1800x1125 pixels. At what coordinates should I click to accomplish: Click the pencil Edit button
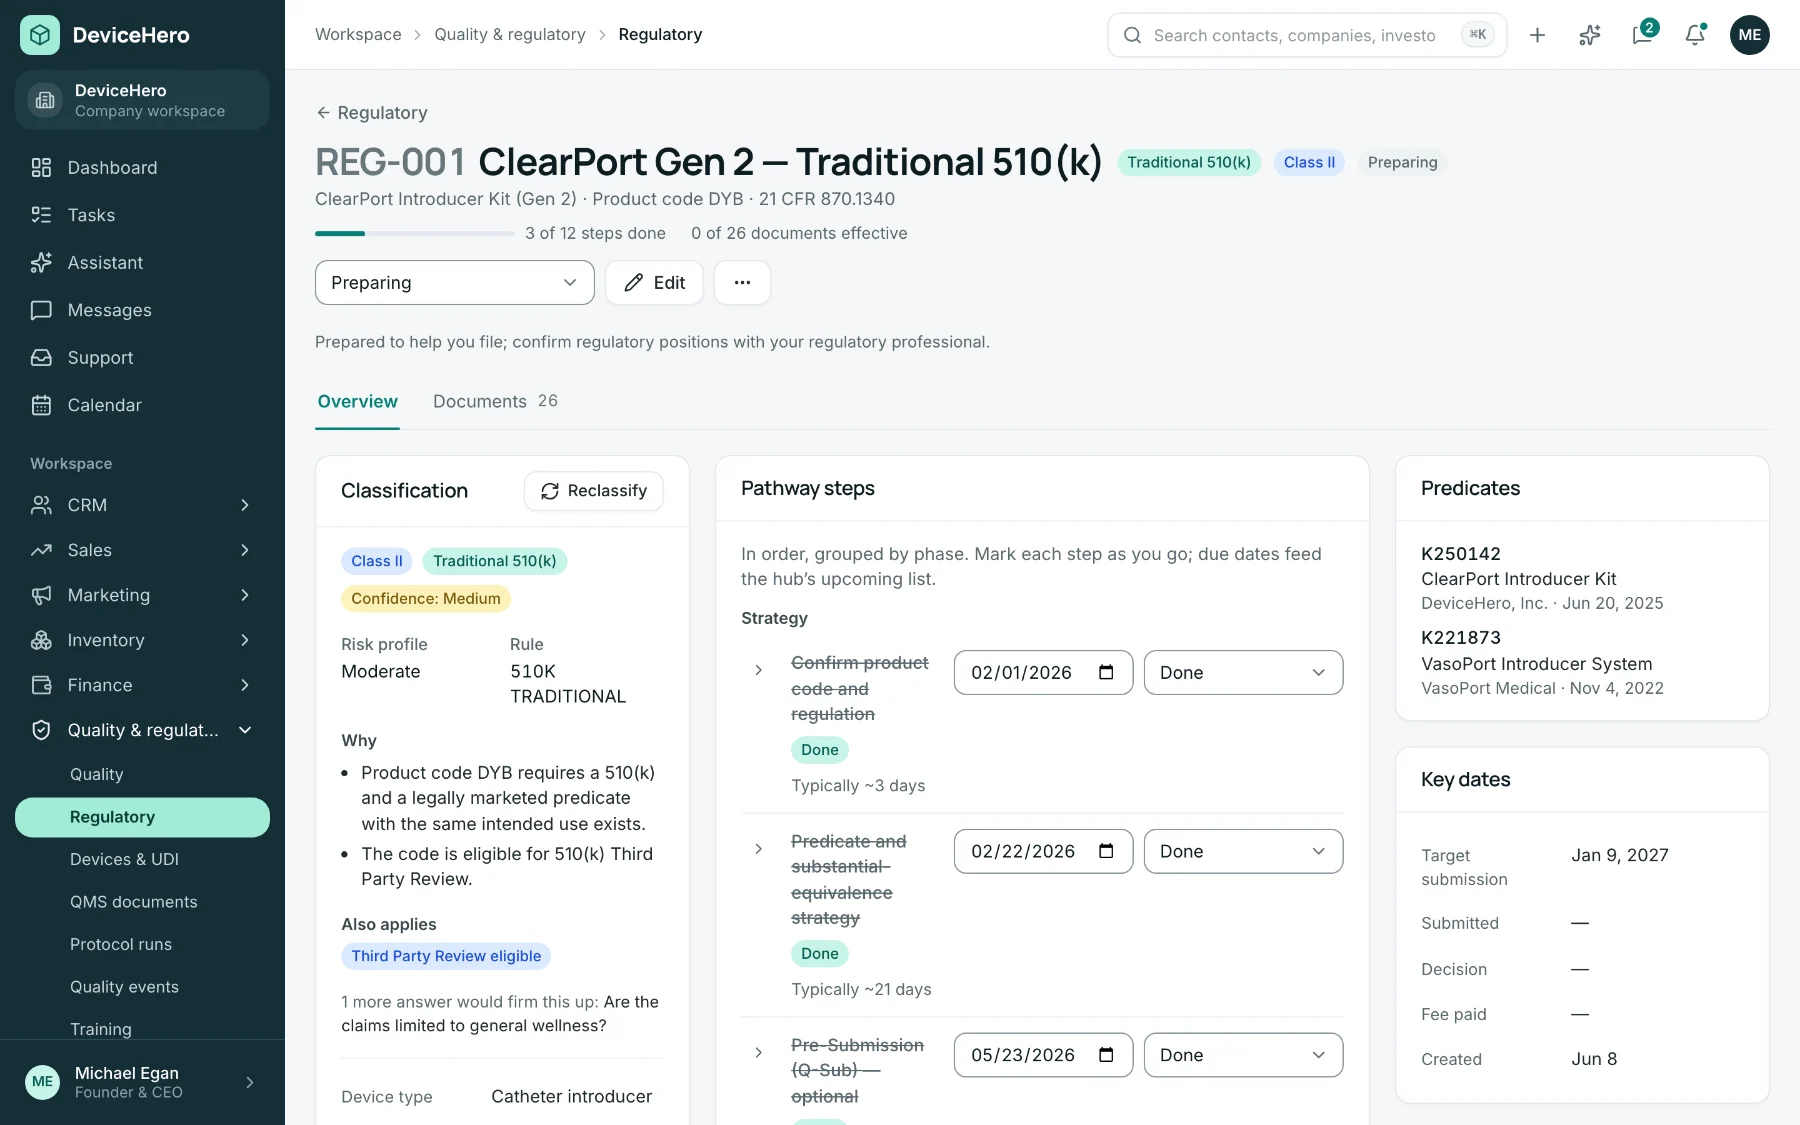[654, 283]
